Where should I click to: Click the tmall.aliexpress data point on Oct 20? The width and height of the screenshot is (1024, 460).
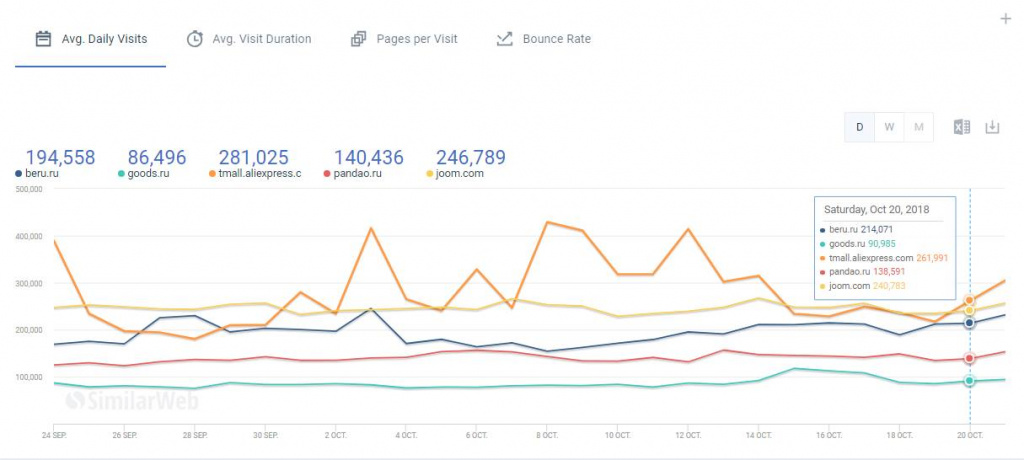coord(969,300)
